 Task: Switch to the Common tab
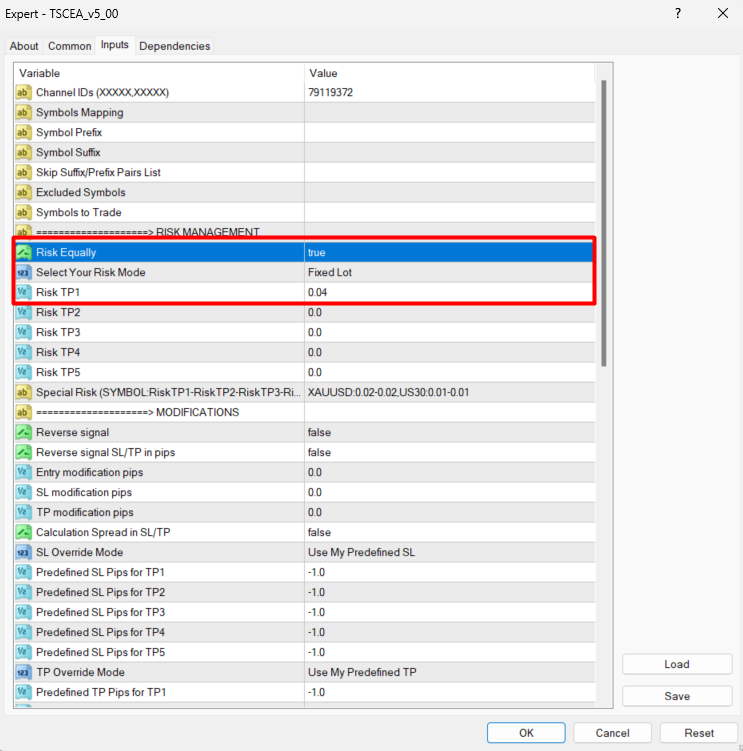pos(69,46)
